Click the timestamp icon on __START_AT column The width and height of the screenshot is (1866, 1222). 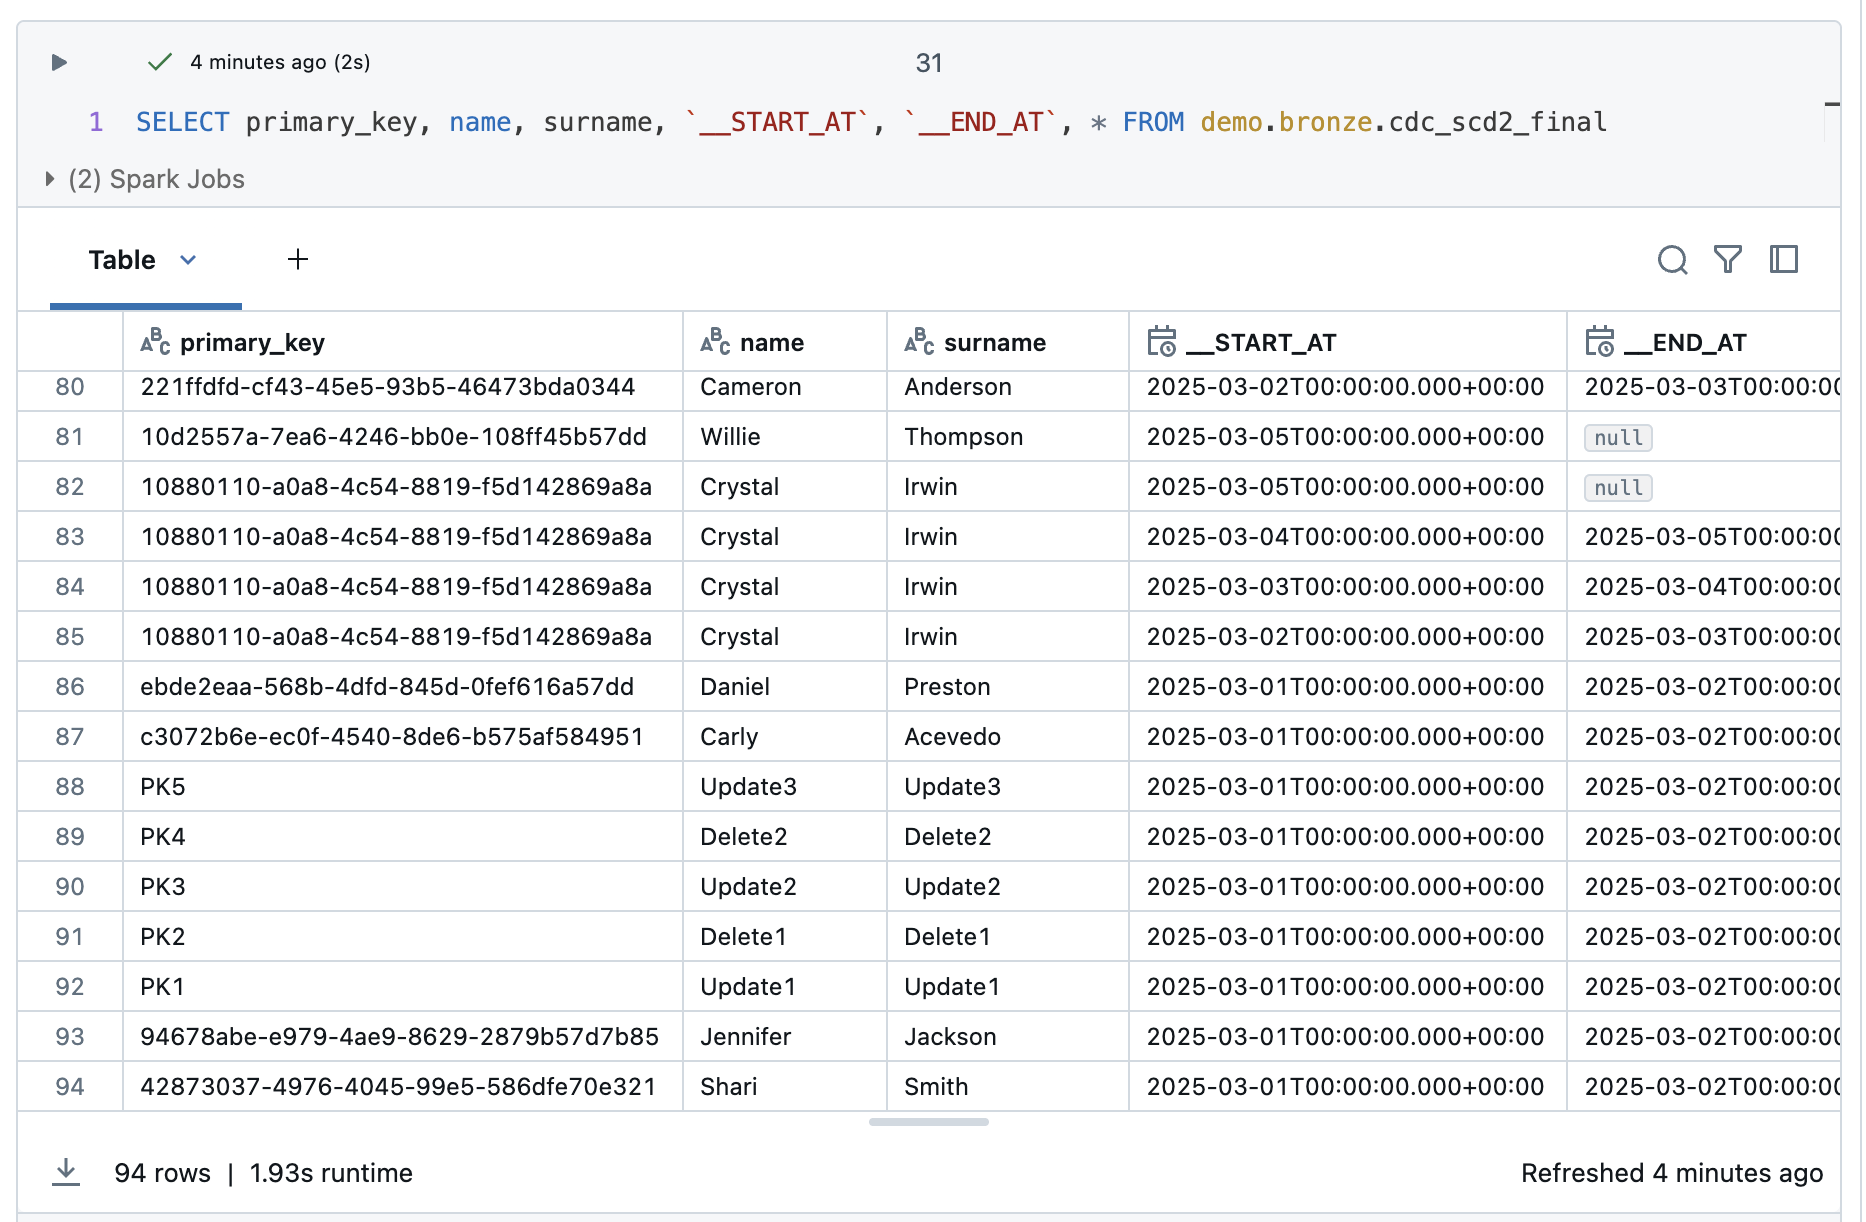1161,342
